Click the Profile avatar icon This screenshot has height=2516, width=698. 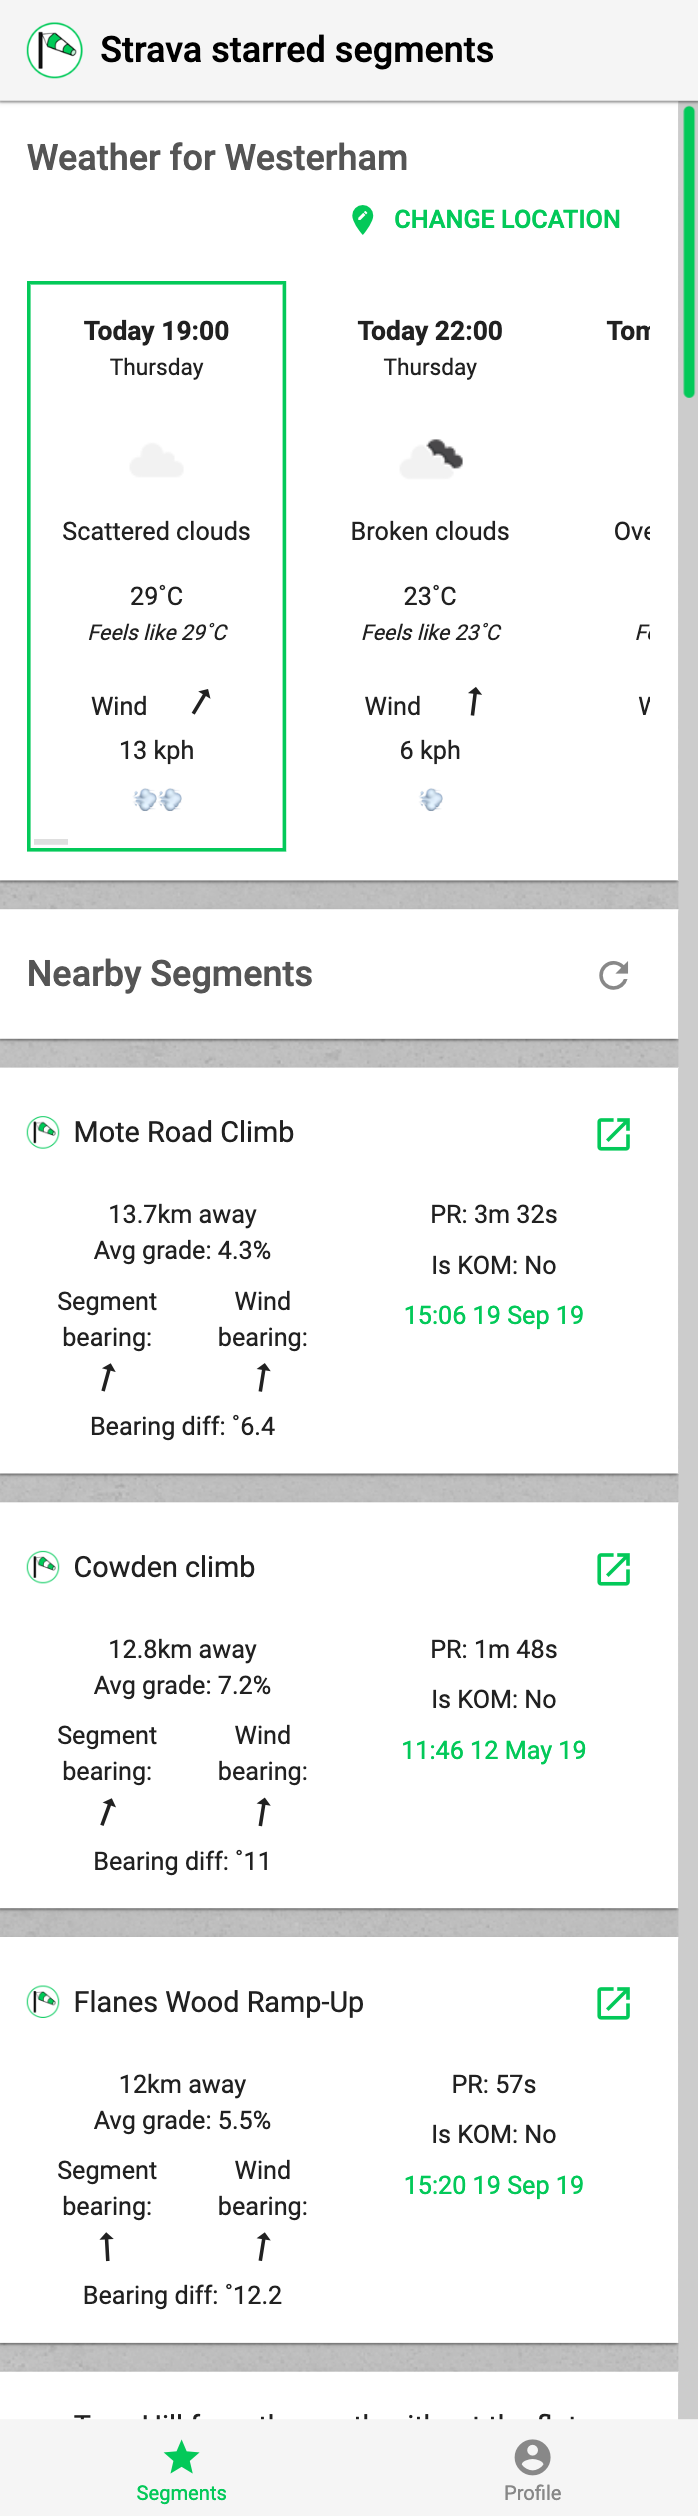pyautogui.click(x=533, y=2457)
